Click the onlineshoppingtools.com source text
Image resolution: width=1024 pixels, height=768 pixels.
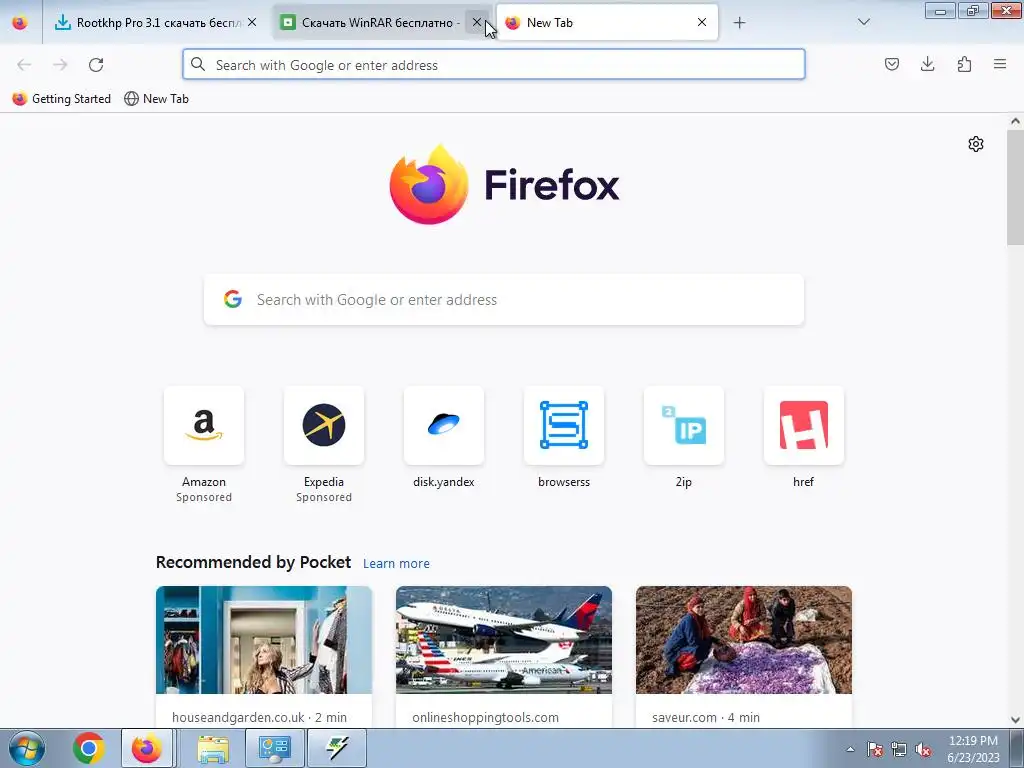(485, 717)
